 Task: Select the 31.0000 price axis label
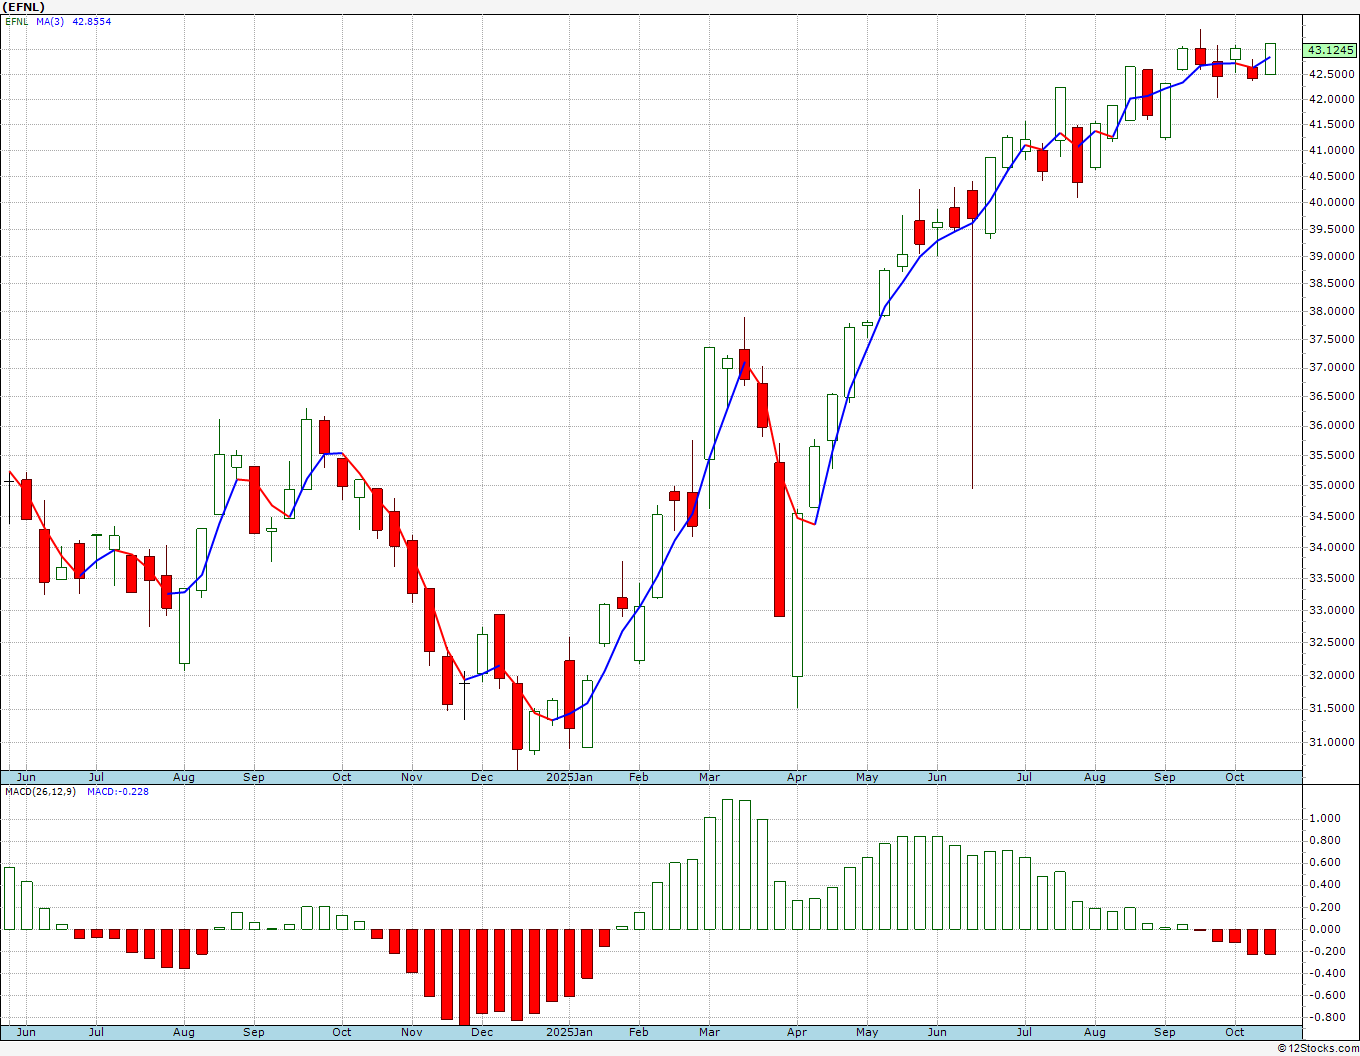click(1334, 742)
